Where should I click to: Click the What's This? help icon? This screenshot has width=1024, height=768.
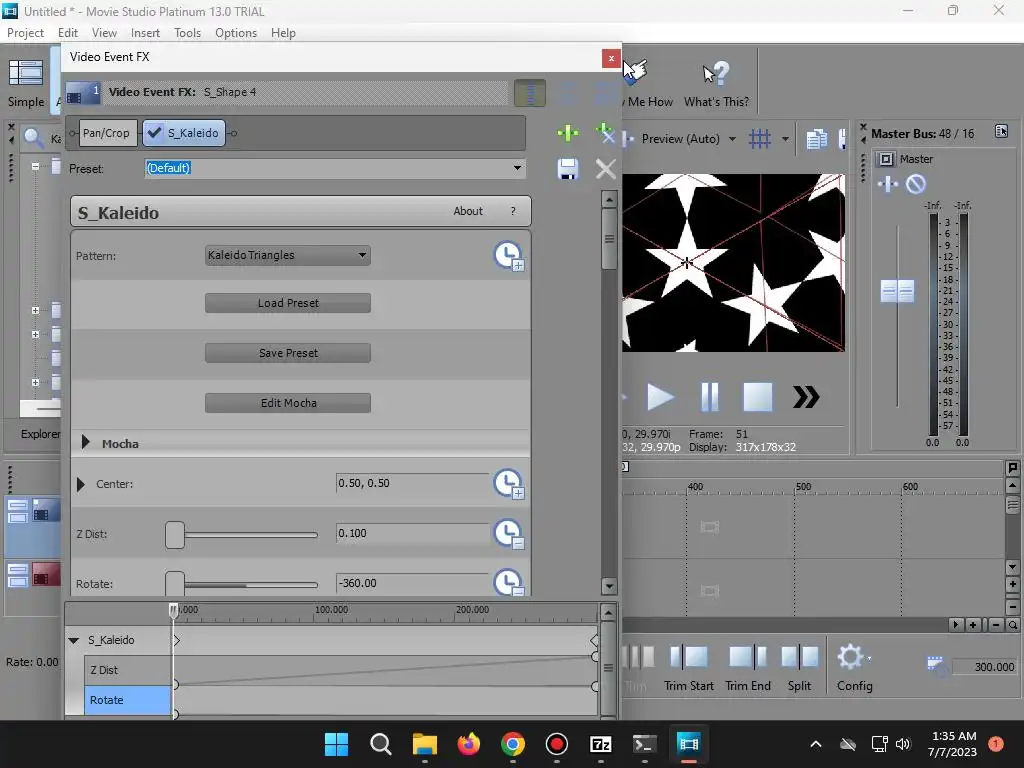click(716, 74)
